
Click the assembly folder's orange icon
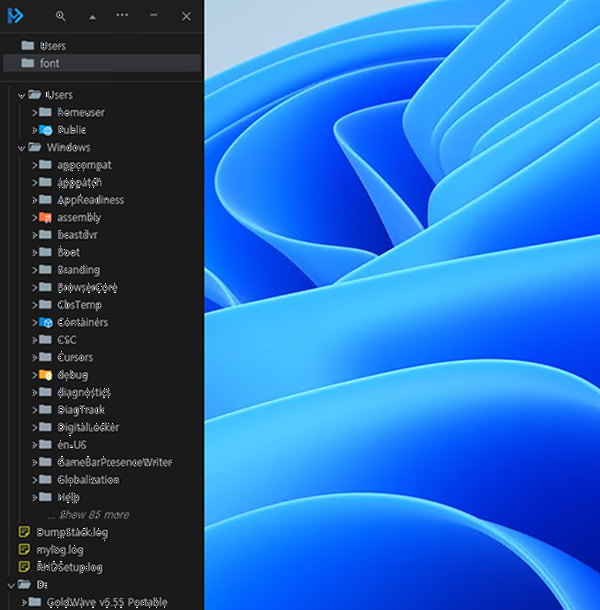[46, 217]
